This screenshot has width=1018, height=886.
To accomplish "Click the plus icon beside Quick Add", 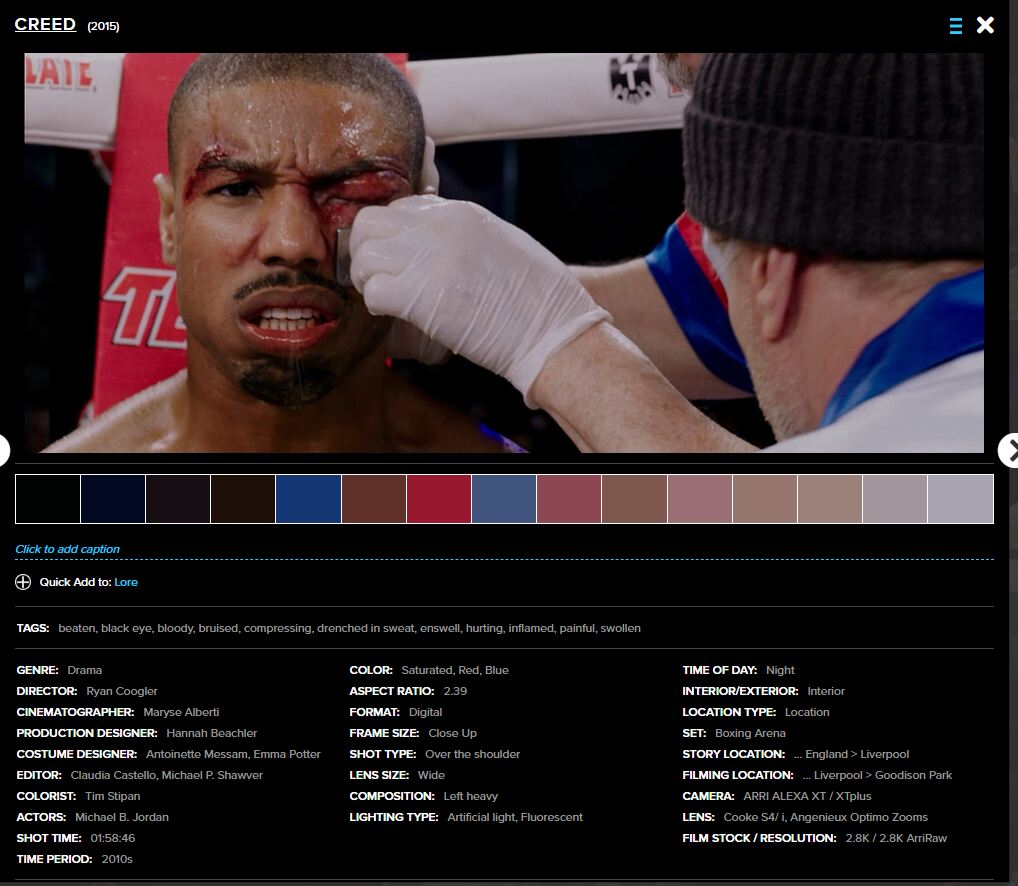I will tap(23, 582).
